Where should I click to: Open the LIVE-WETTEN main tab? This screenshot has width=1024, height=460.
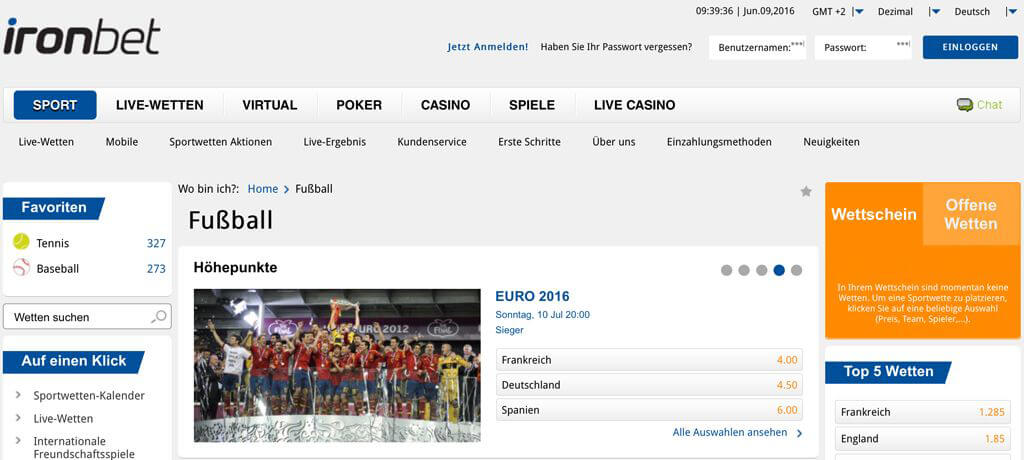(160, 105)
